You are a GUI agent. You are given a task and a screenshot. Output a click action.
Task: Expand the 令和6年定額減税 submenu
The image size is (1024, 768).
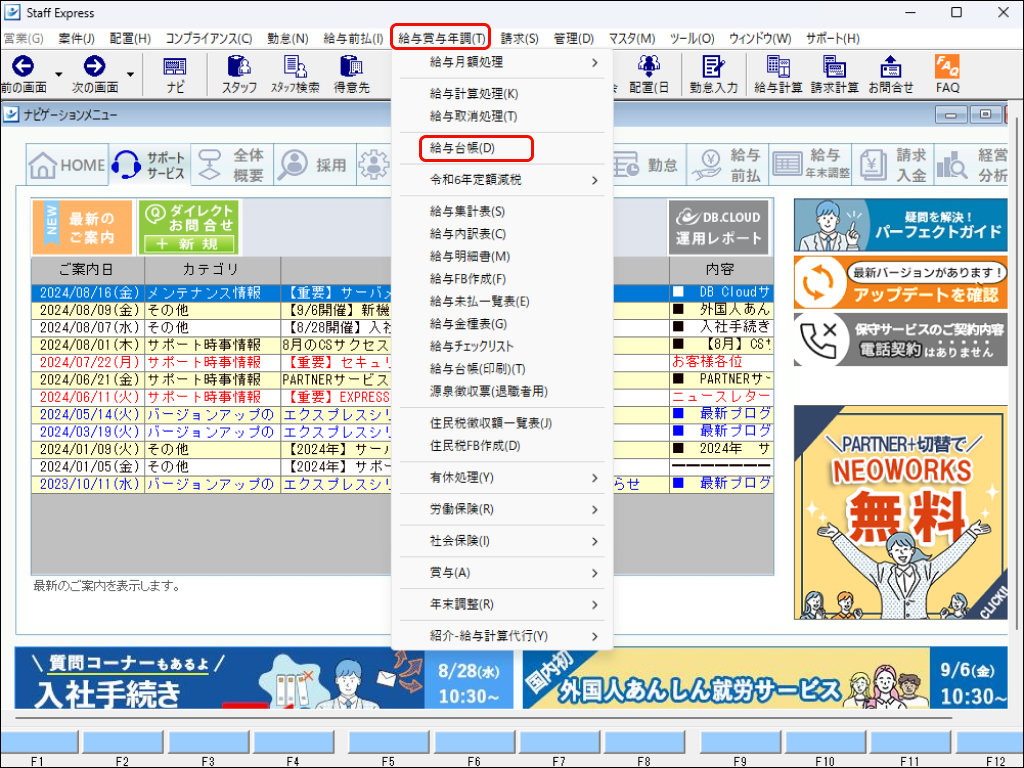[x=502, y=180]
